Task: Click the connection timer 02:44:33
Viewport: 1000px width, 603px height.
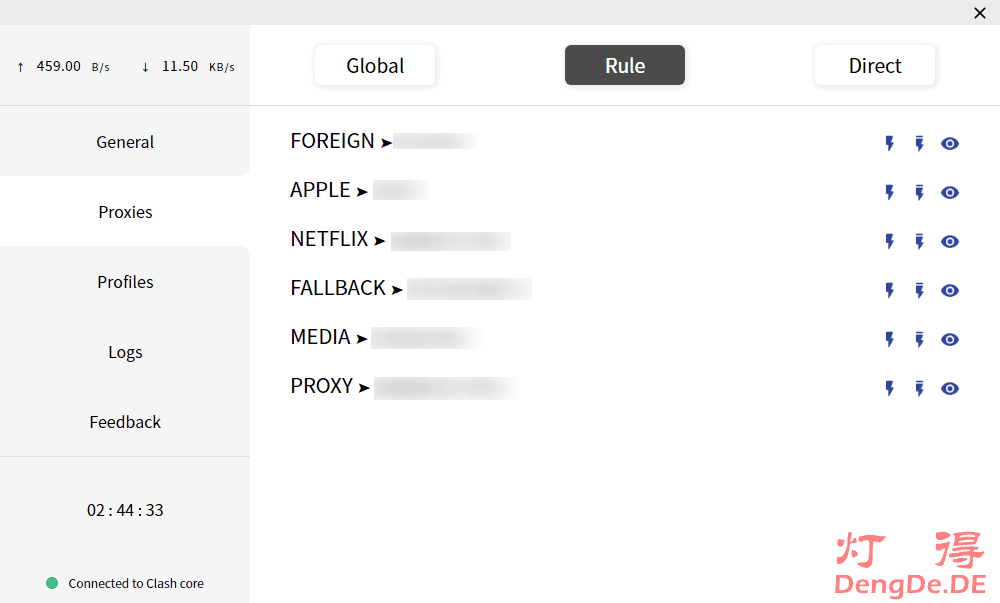Action: [125, 510]
